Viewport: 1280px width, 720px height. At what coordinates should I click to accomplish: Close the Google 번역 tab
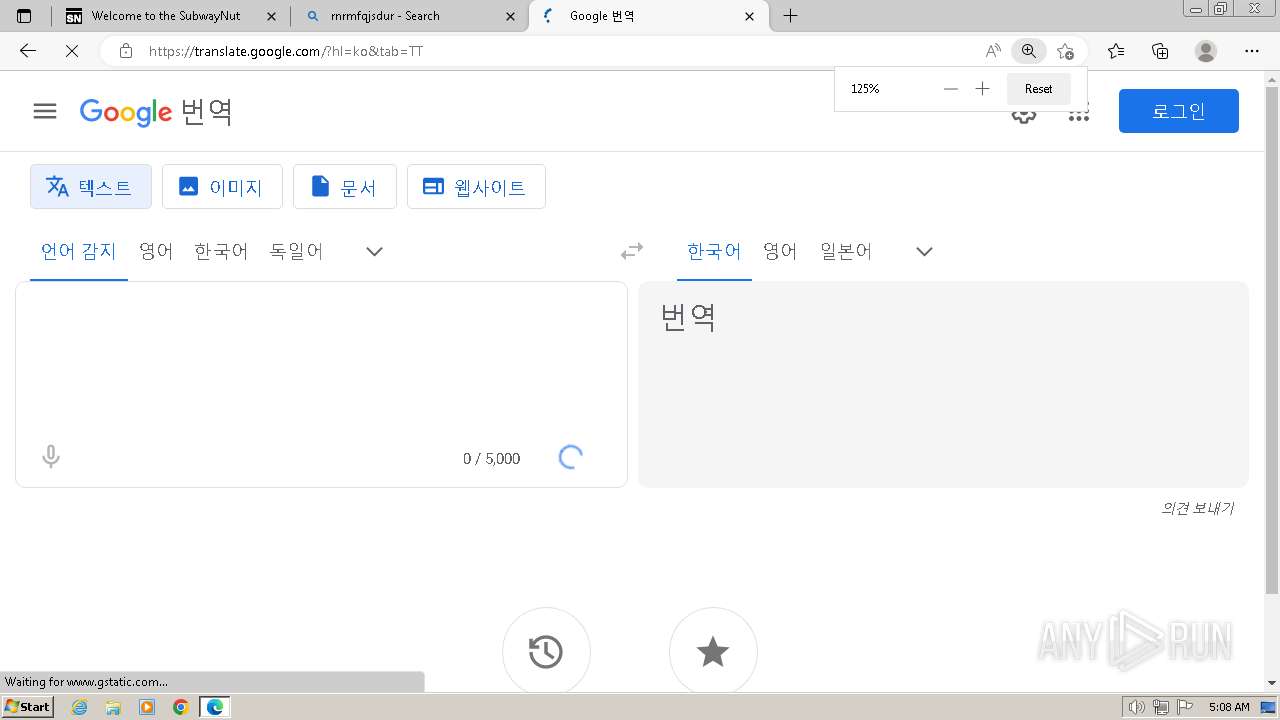pyautogui.click(x=751, y=16)
